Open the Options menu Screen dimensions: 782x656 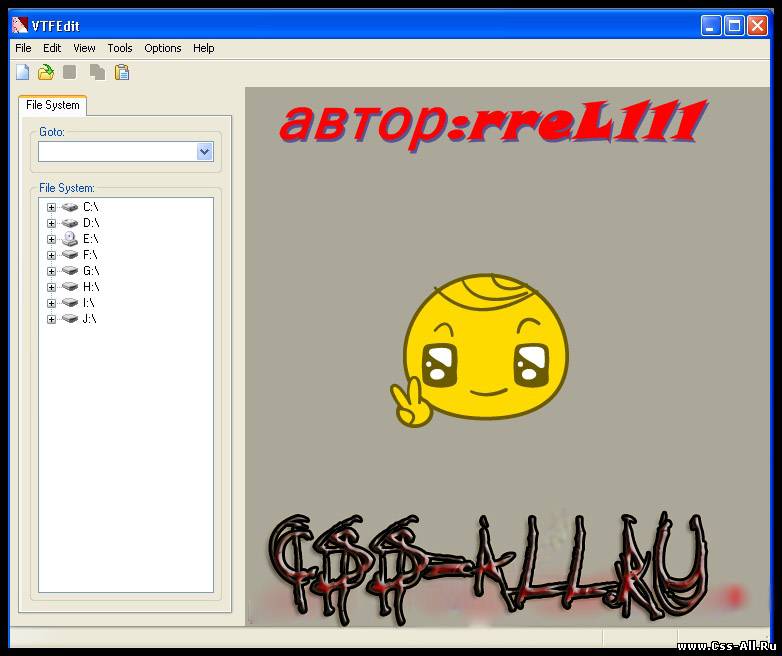[x=163, y=48]
